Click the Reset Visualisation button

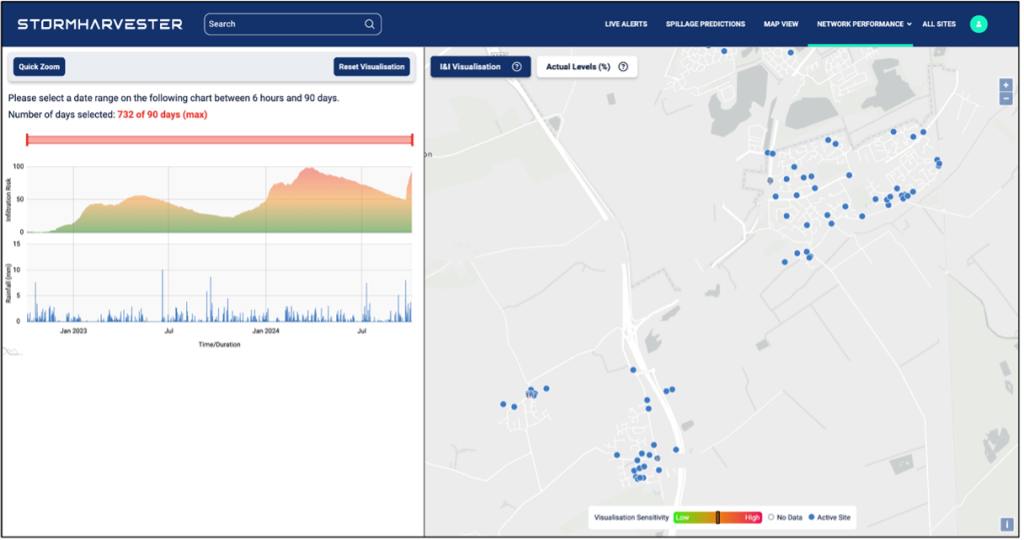pos(372,67)
